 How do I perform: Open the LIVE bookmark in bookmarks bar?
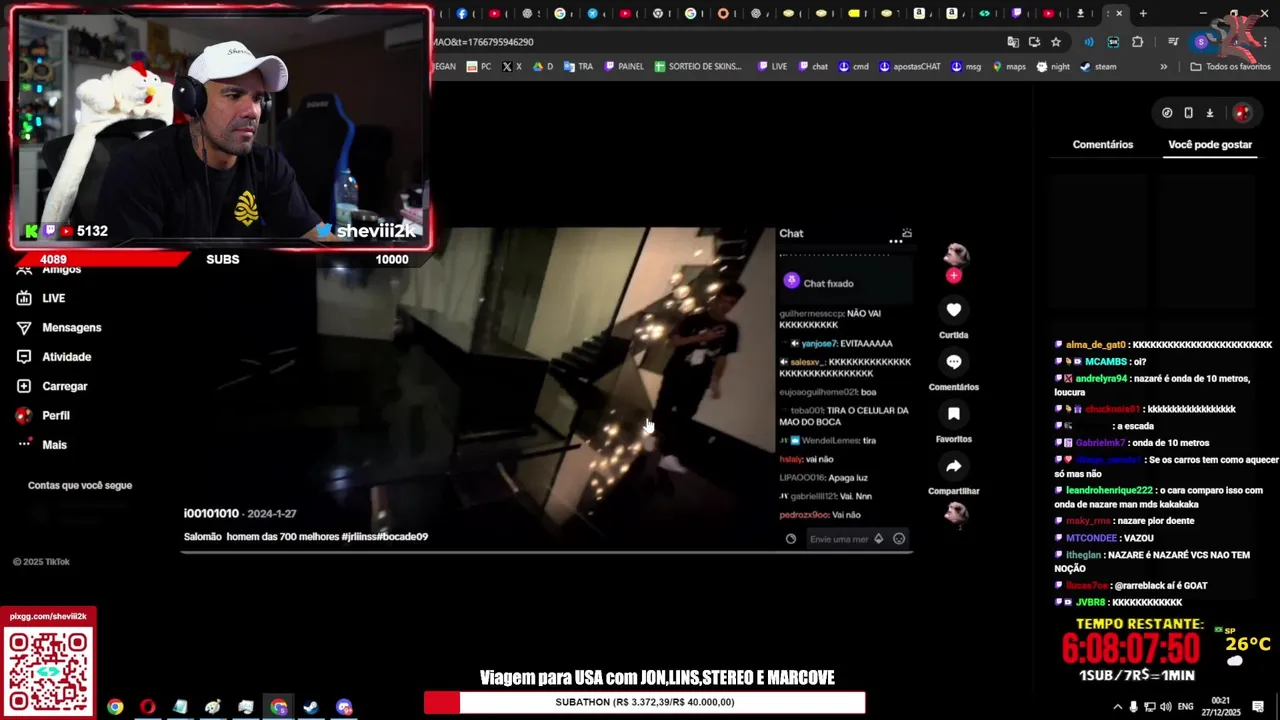[772, 66]
